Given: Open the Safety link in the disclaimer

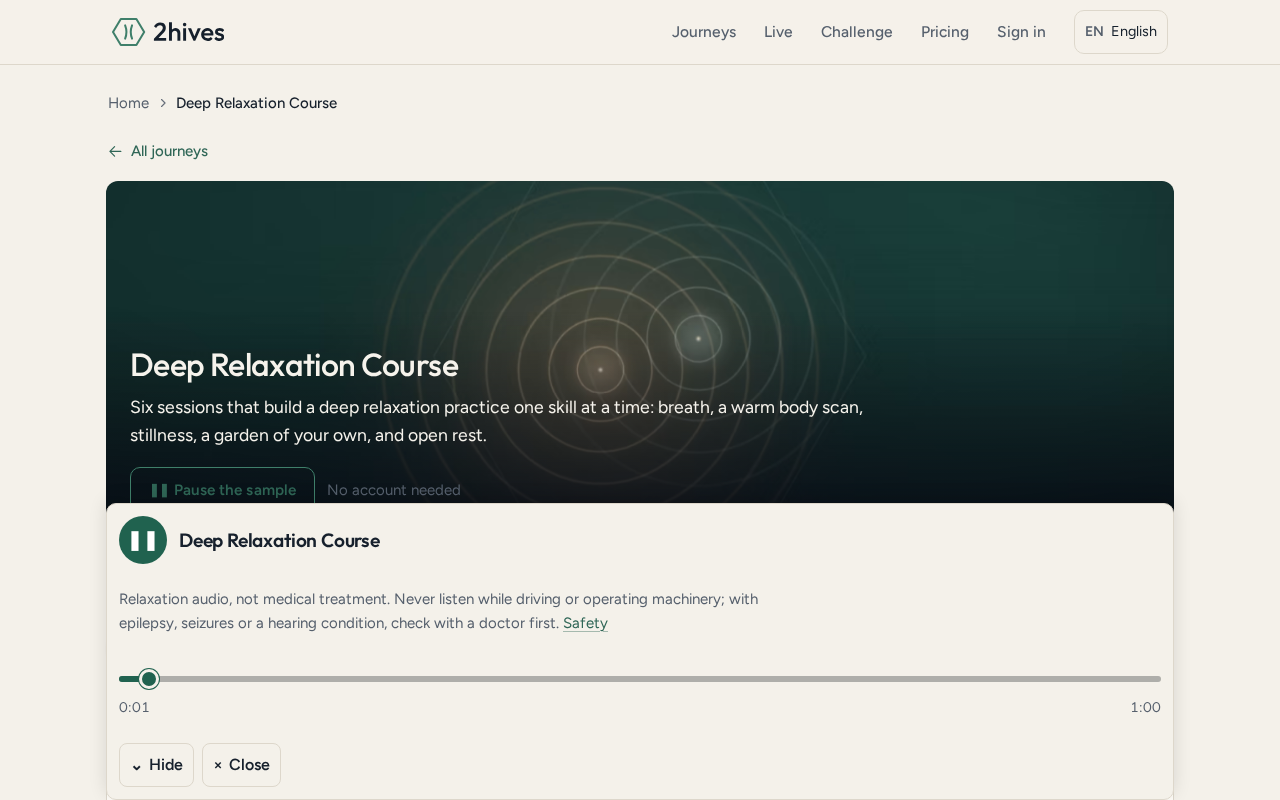Looking at the screenshot, I should pos(585,623).
